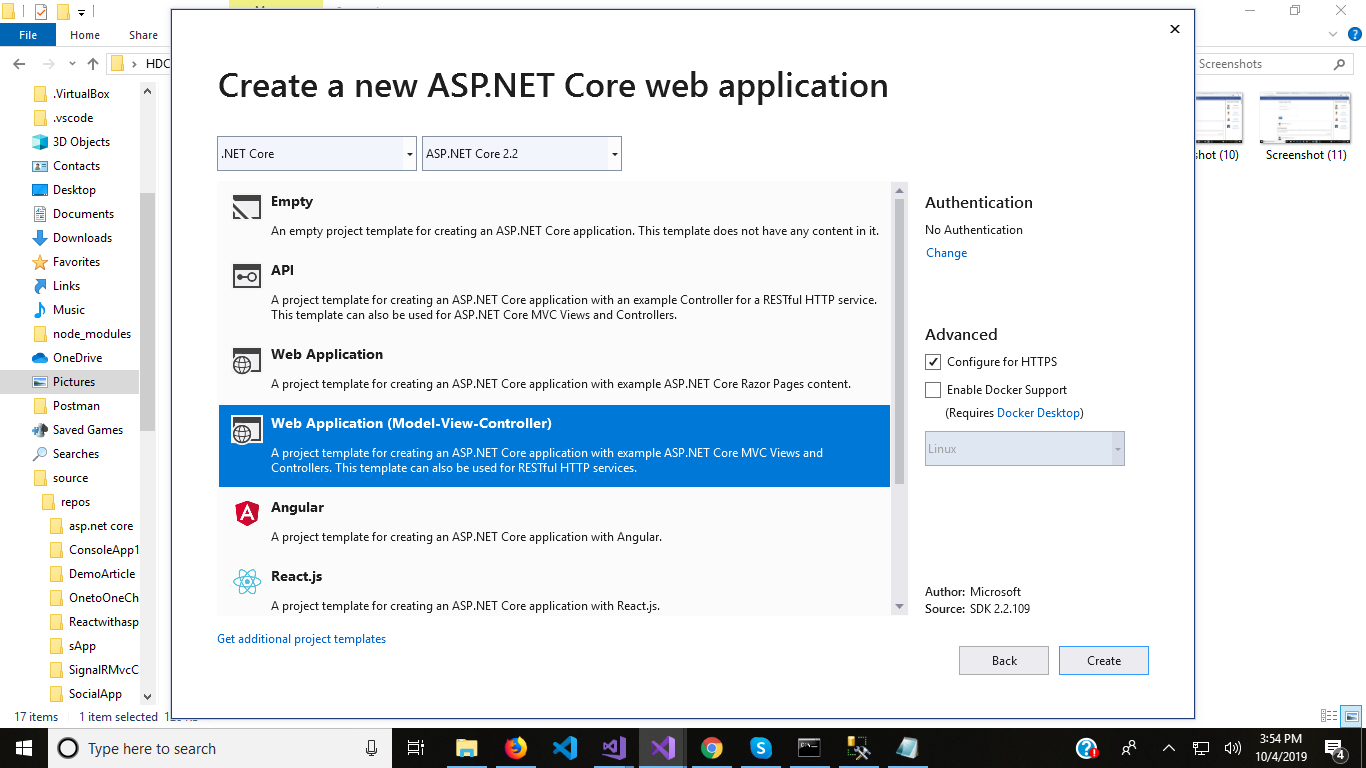Click the Create button
This screenshot has width=1366, height=768.
(x=1104, y=661)
